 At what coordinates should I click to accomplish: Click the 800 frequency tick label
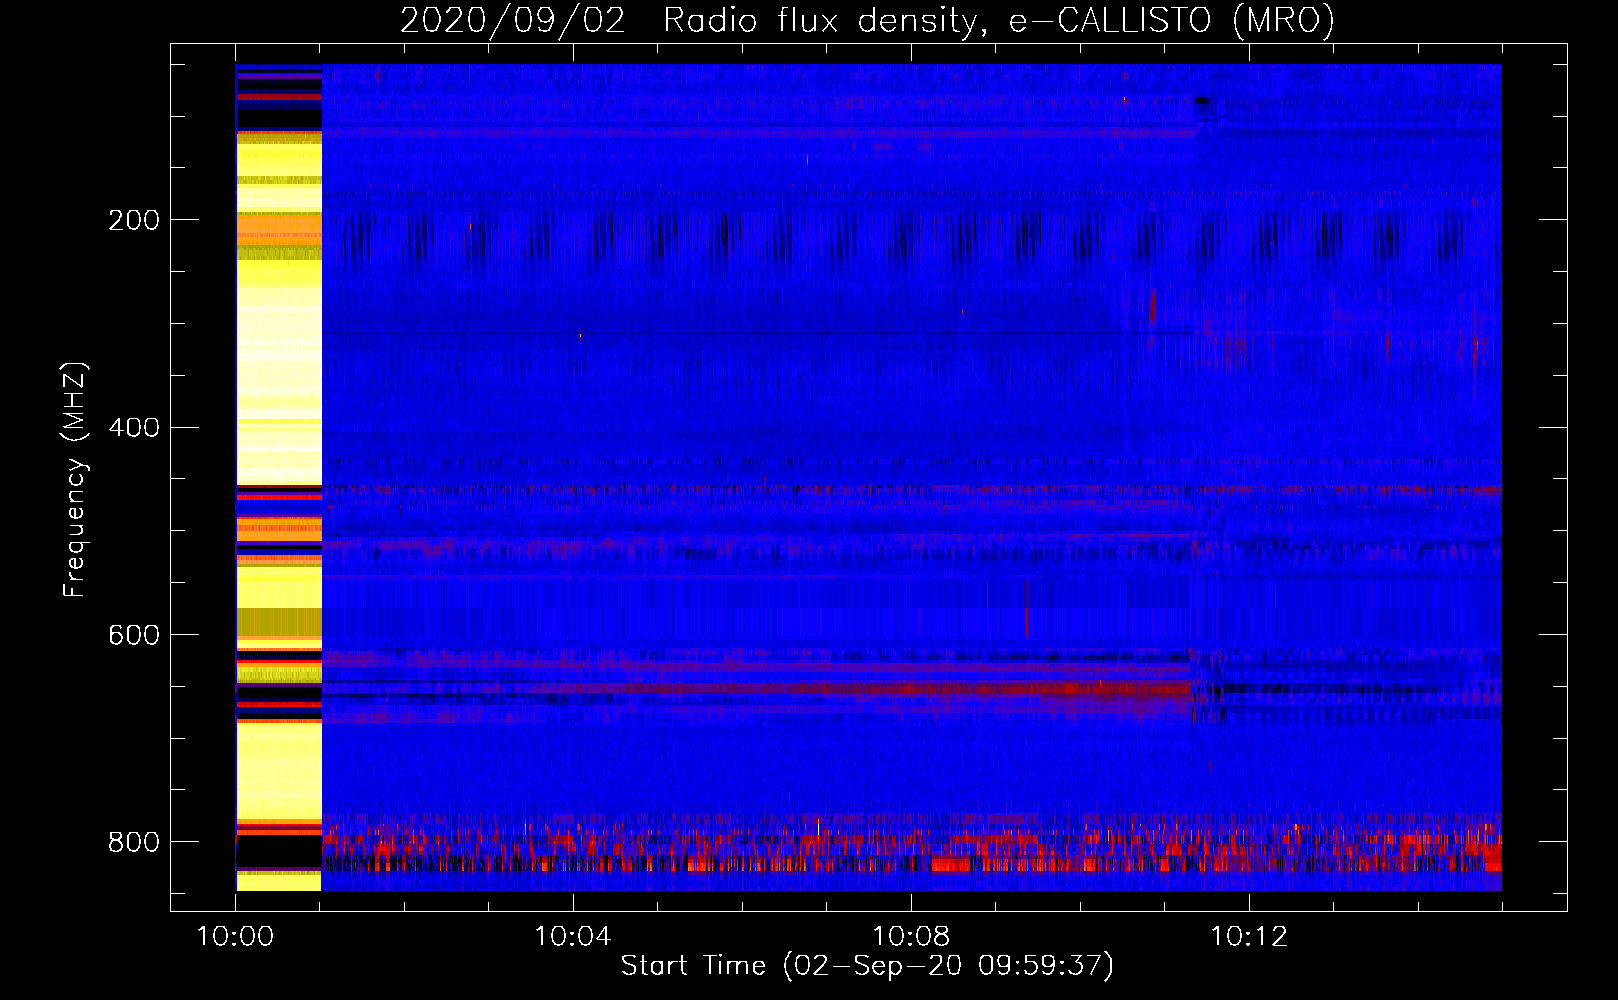point(134,842)
